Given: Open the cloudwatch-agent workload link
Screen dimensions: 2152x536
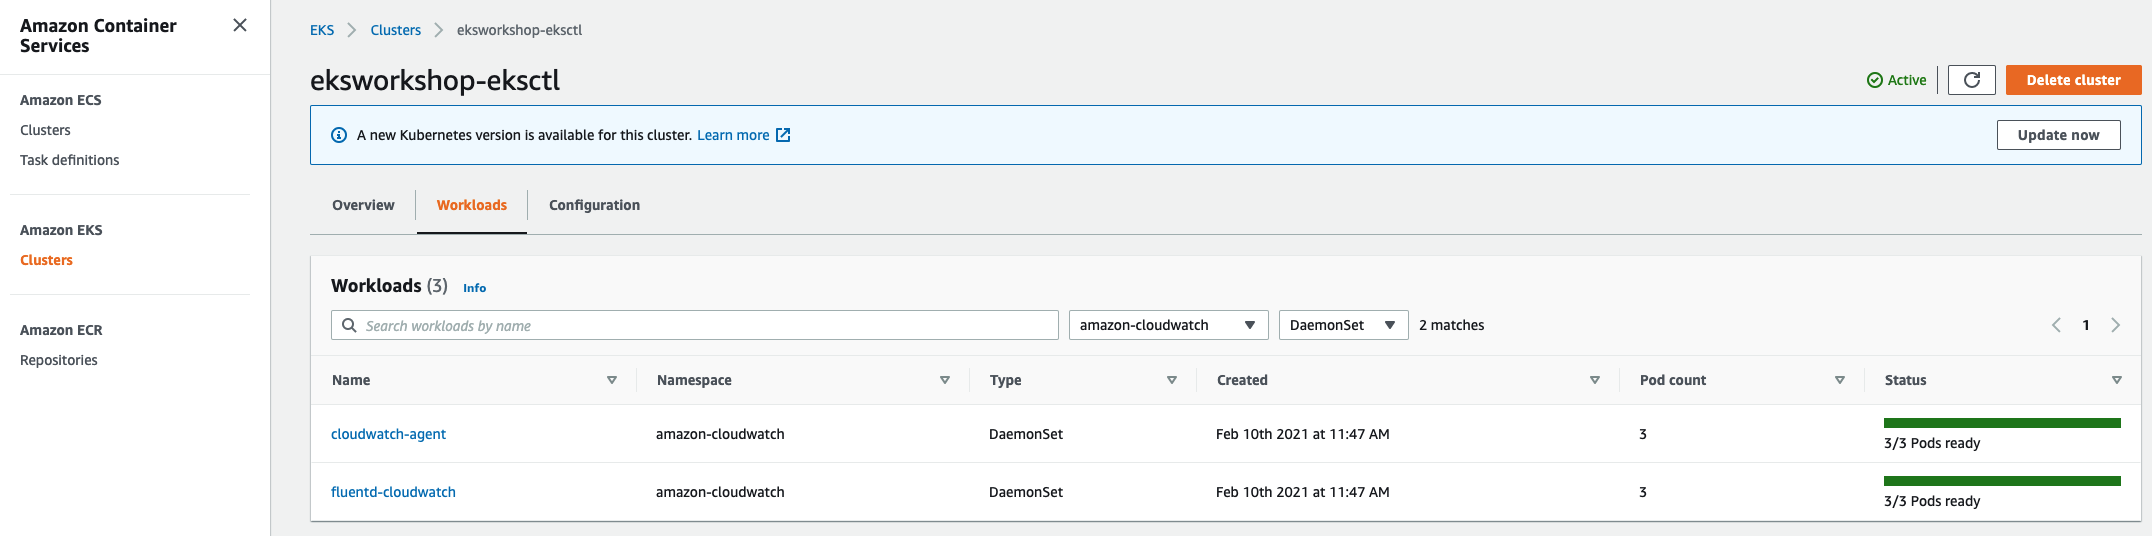Looking at the screenshot, I should 388,434.
